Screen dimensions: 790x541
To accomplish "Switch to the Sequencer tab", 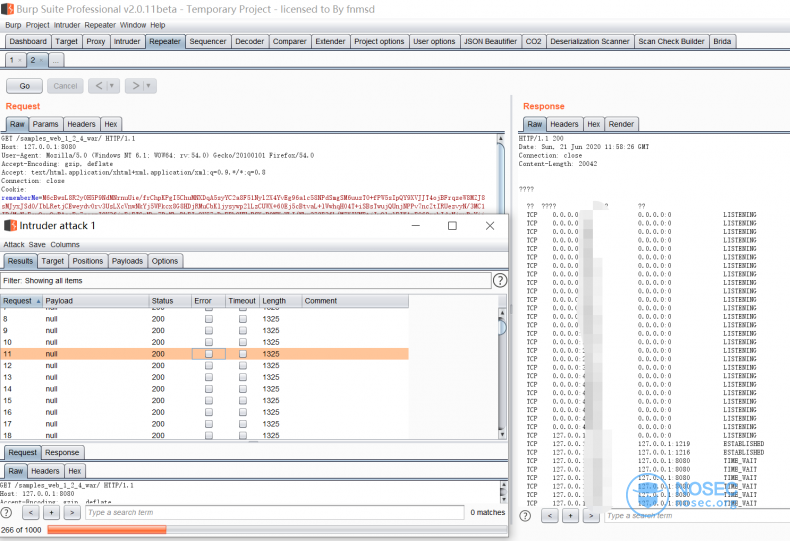I will coord(208,41).
